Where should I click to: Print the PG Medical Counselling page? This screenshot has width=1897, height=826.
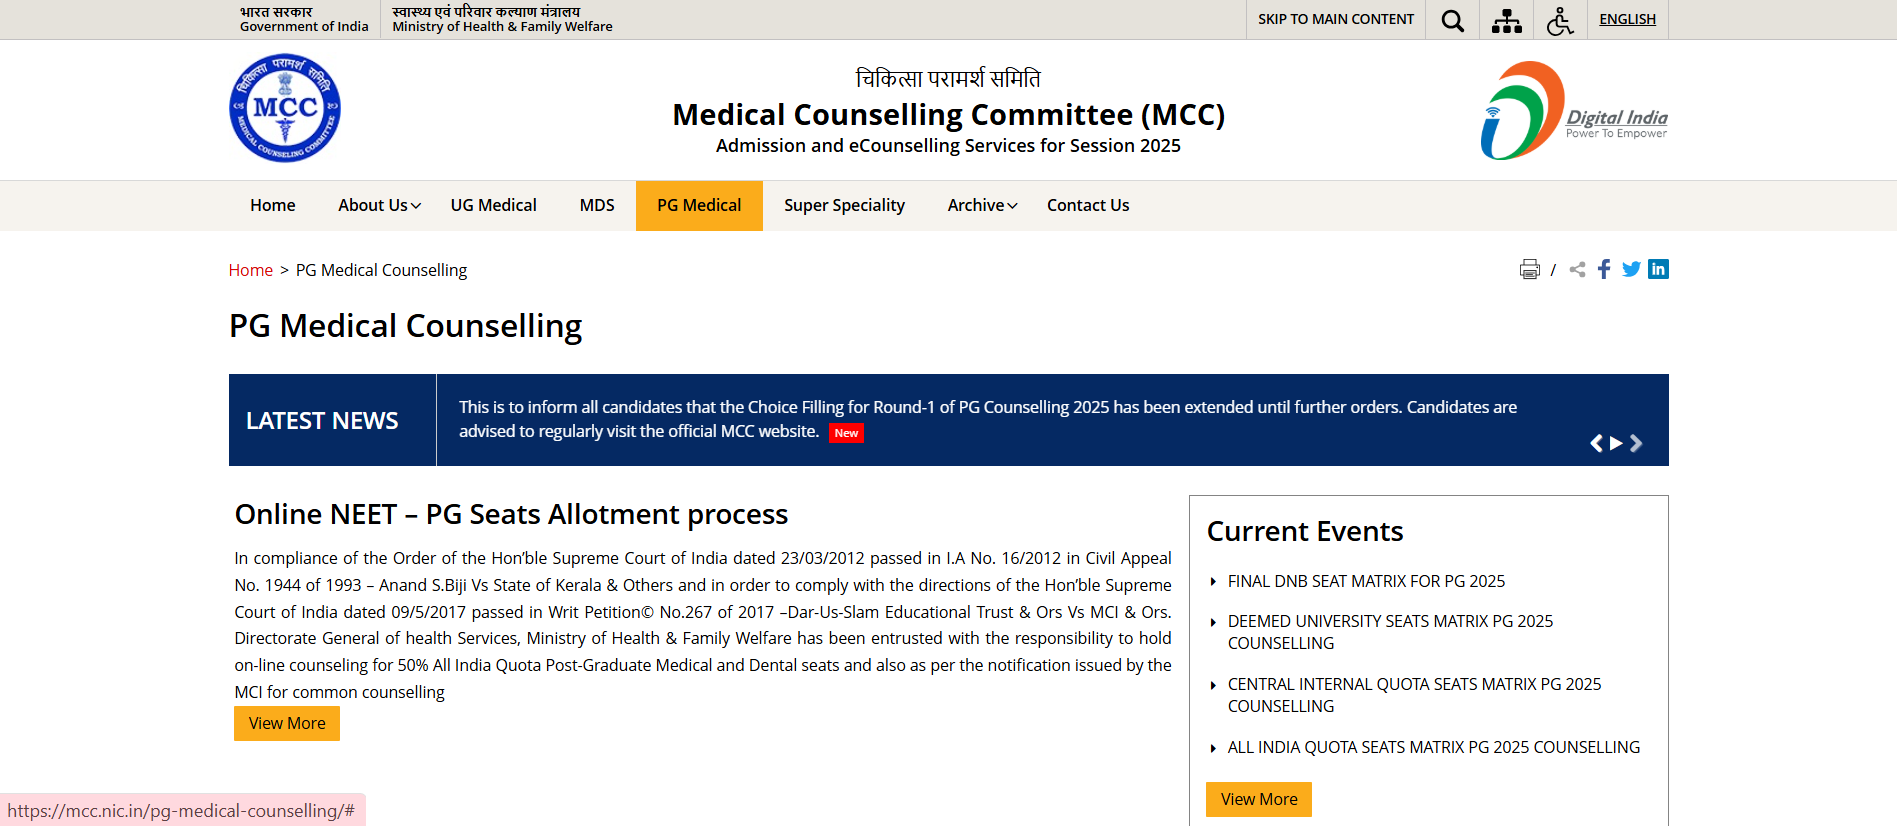pos(1529,268)
